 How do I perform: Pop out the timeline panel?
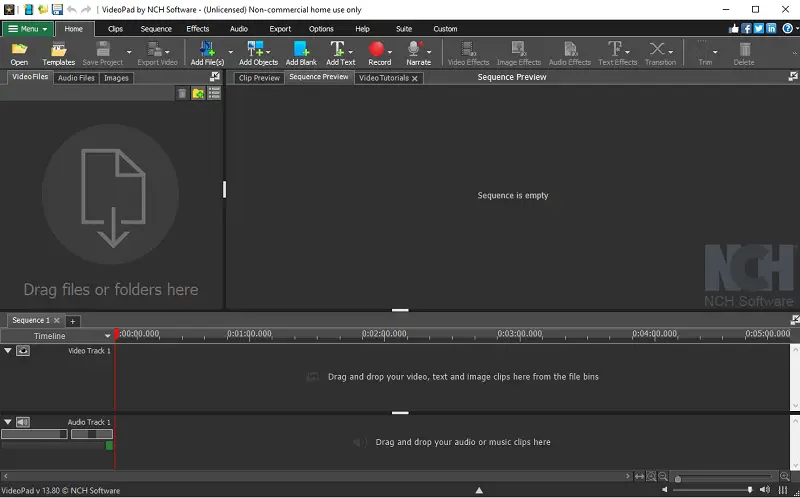pyautogui.click(x=794, y=320)
